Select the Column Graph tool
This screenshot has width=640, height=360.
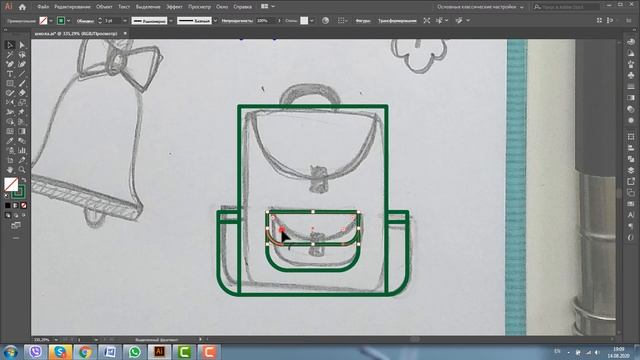pos(22,151)
